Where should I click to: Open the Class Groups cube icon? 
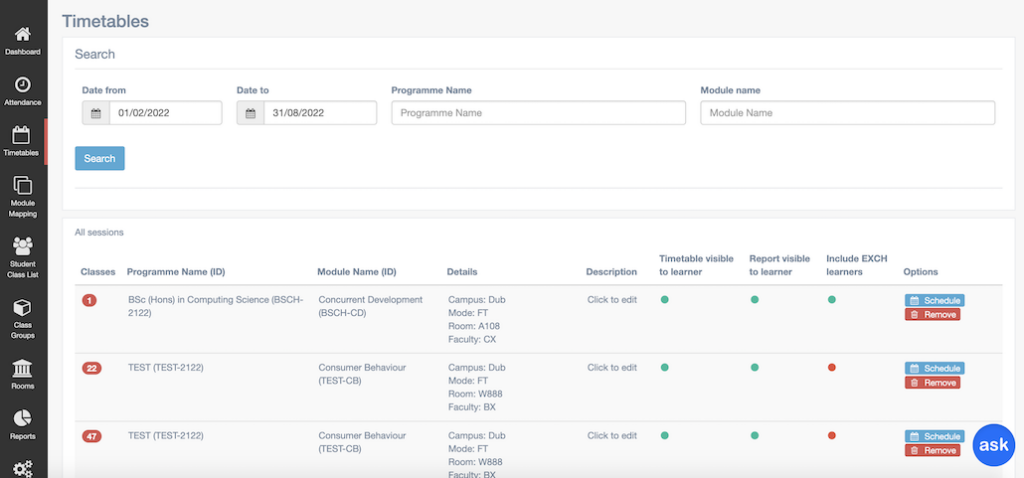pyautogui.click(x=22, y=307)
